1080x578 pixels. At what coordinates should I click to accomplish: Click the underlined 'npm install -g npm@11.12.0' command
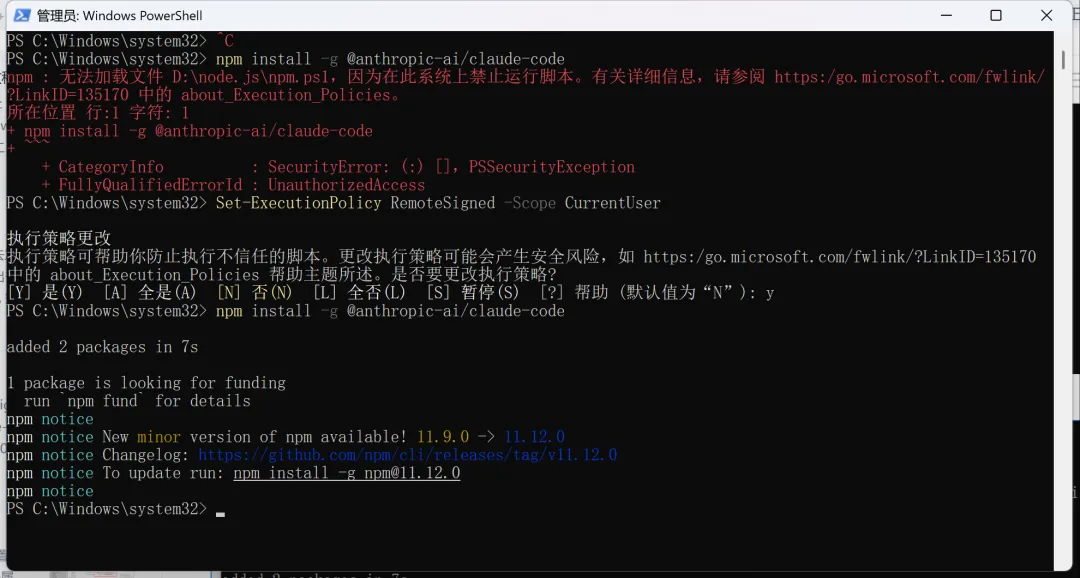(346, 473)
